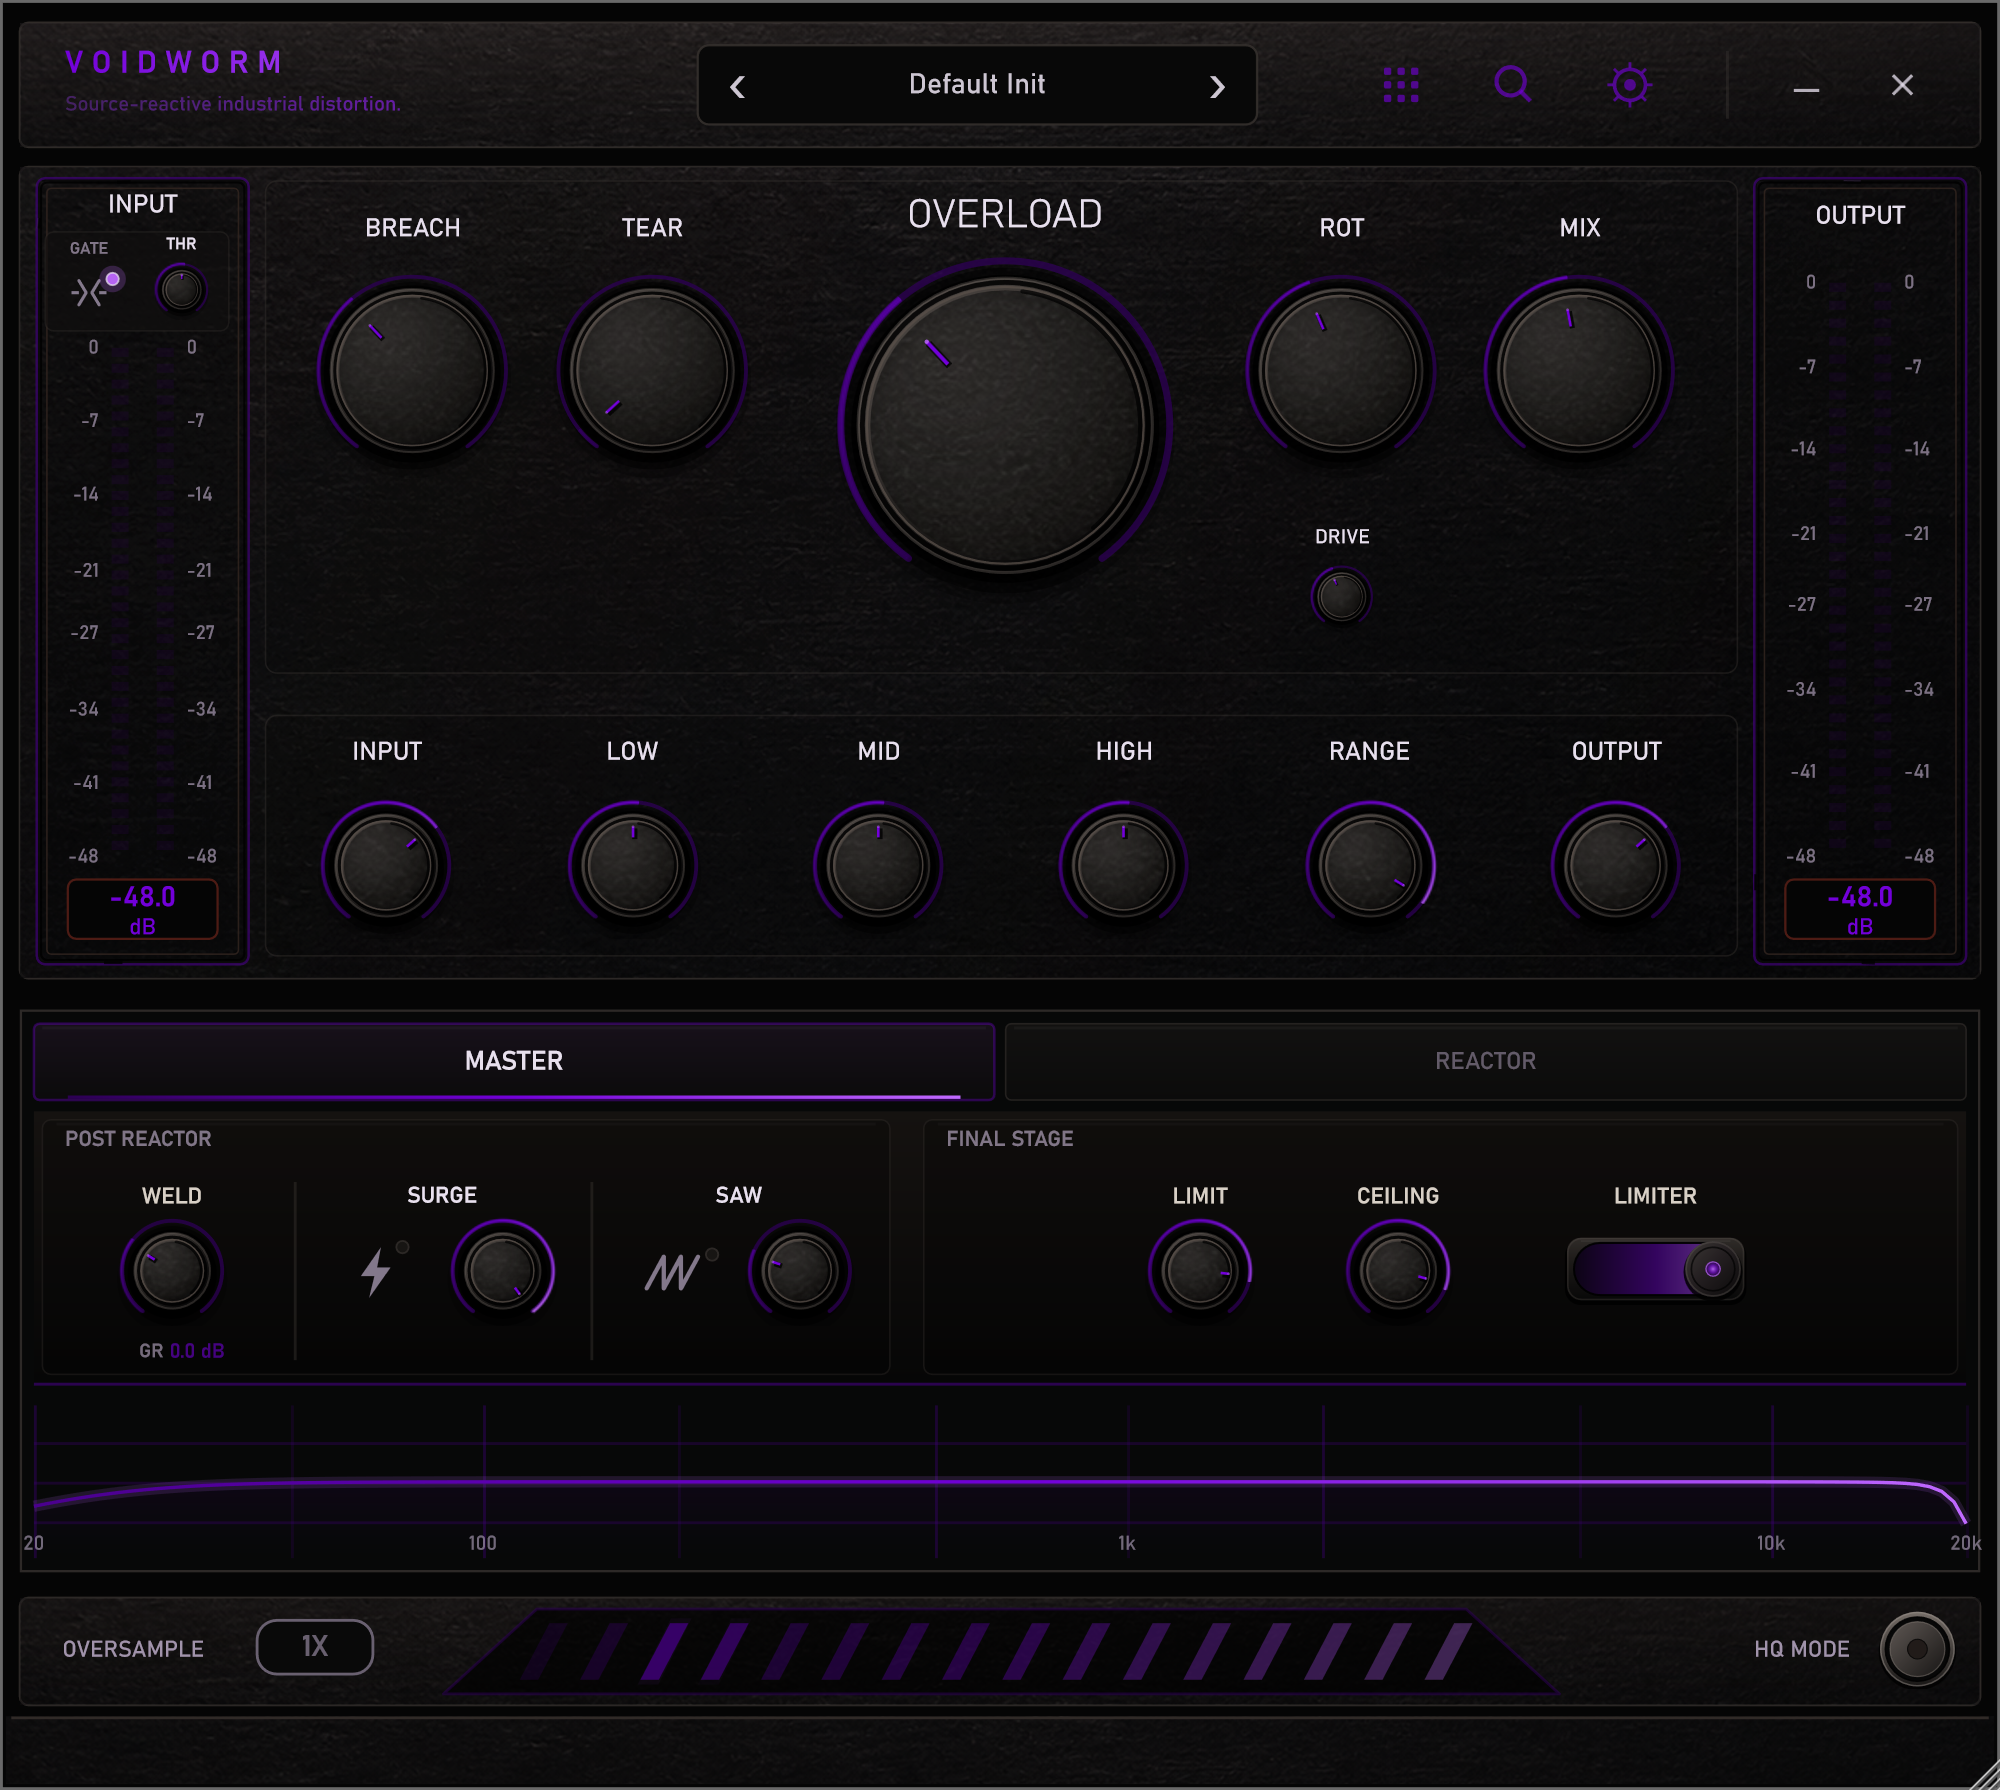Click the HIGH band knob
This screenshot has height=1790, width=2000.
point(1123,865)
